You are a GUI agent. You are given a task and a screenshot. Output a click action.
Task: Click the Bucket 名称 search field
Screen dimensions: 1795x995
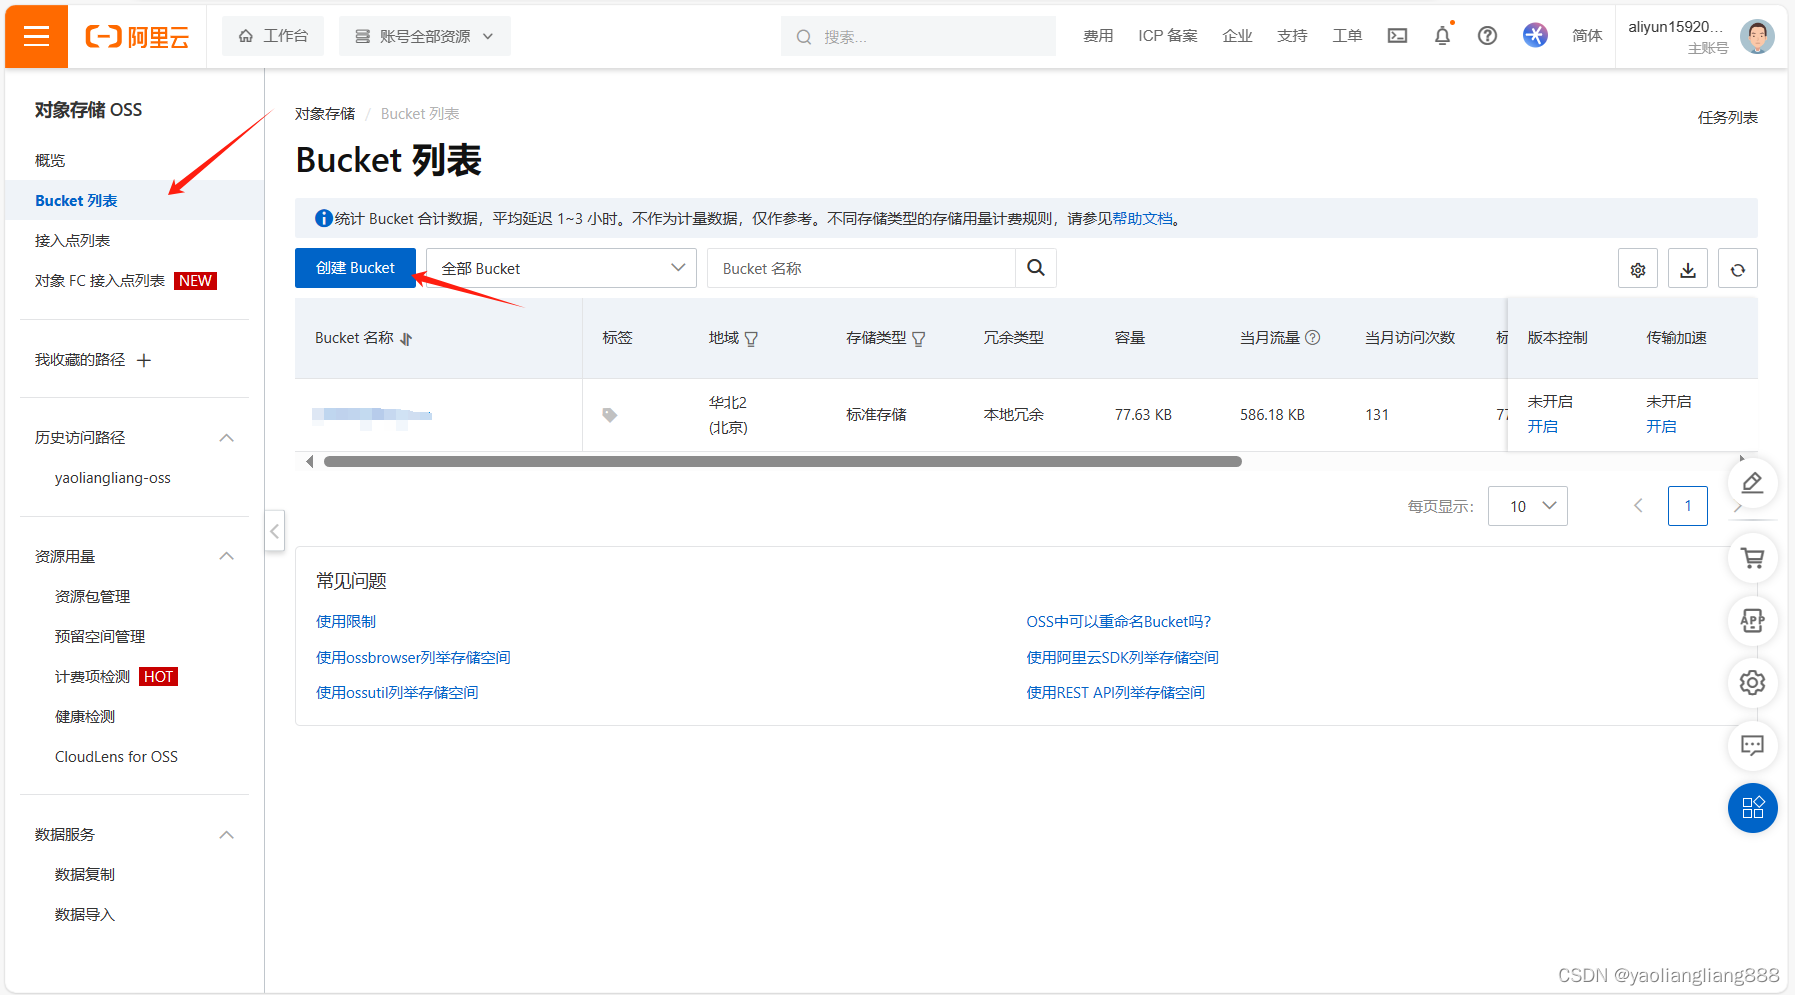click(861, 268)
